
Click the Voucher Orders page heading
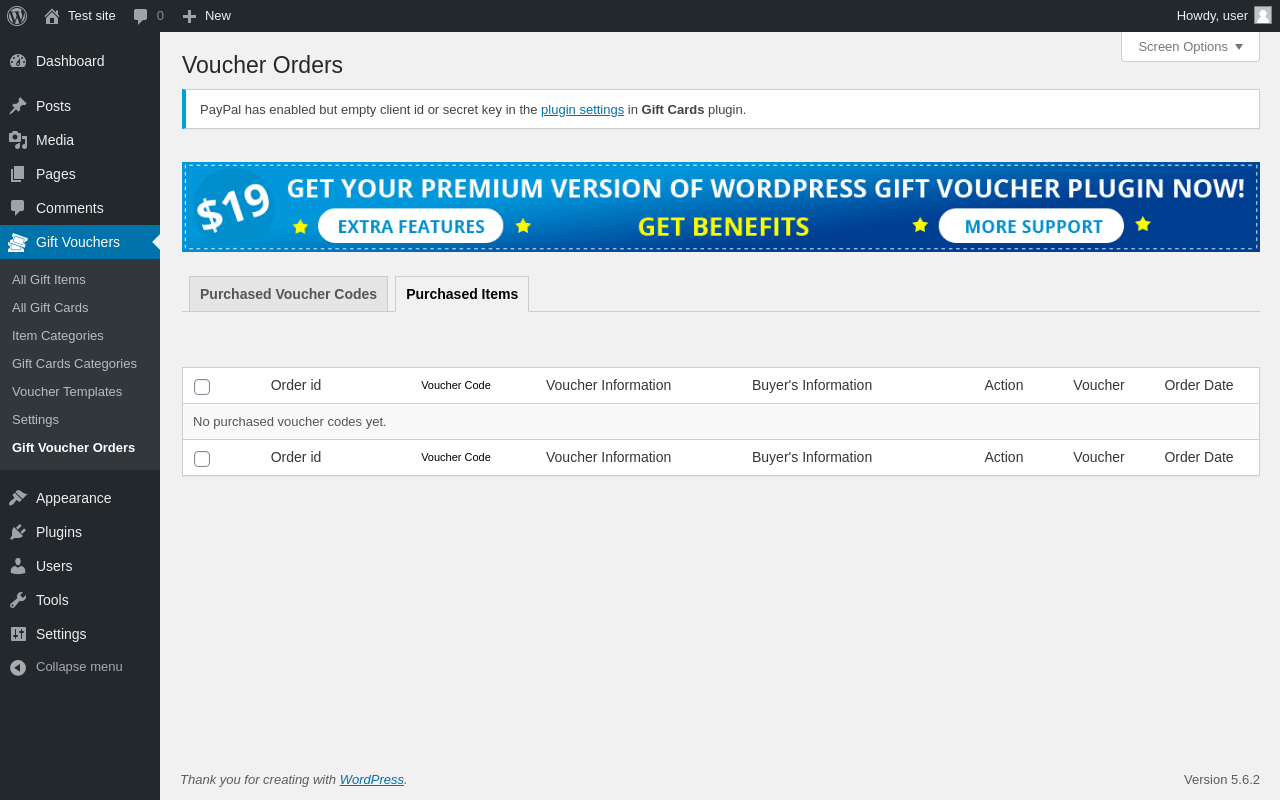[x=262, y=65]
